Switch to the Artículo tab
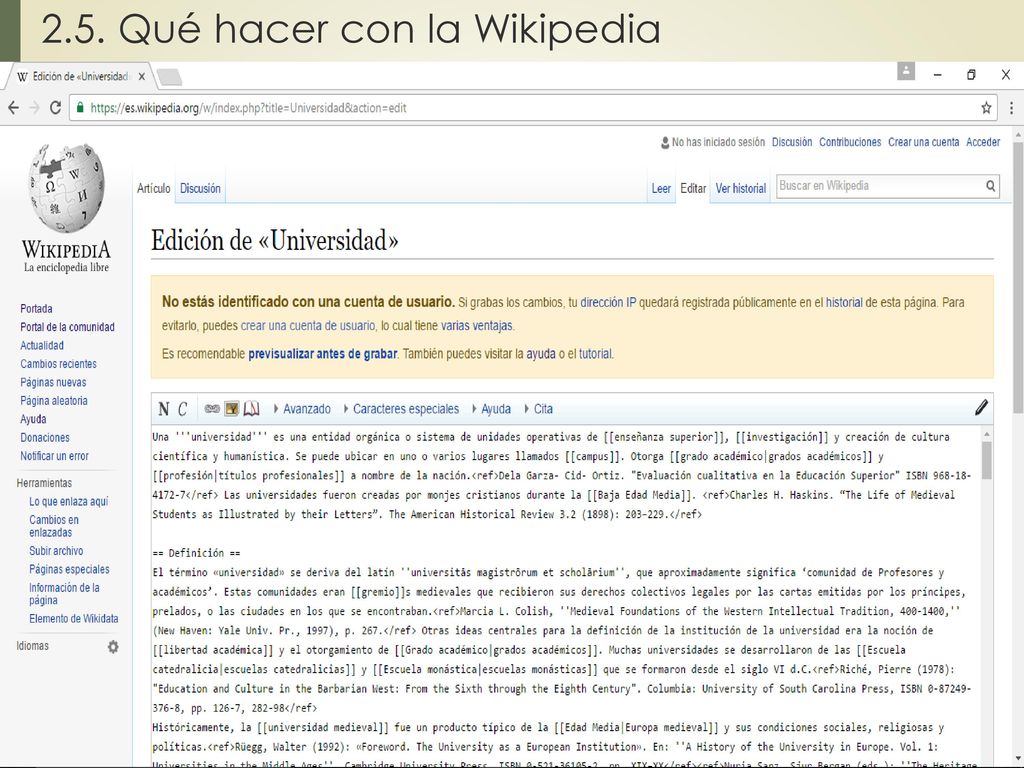Screen dimensions: 1024x768 (x=153, y=188)
